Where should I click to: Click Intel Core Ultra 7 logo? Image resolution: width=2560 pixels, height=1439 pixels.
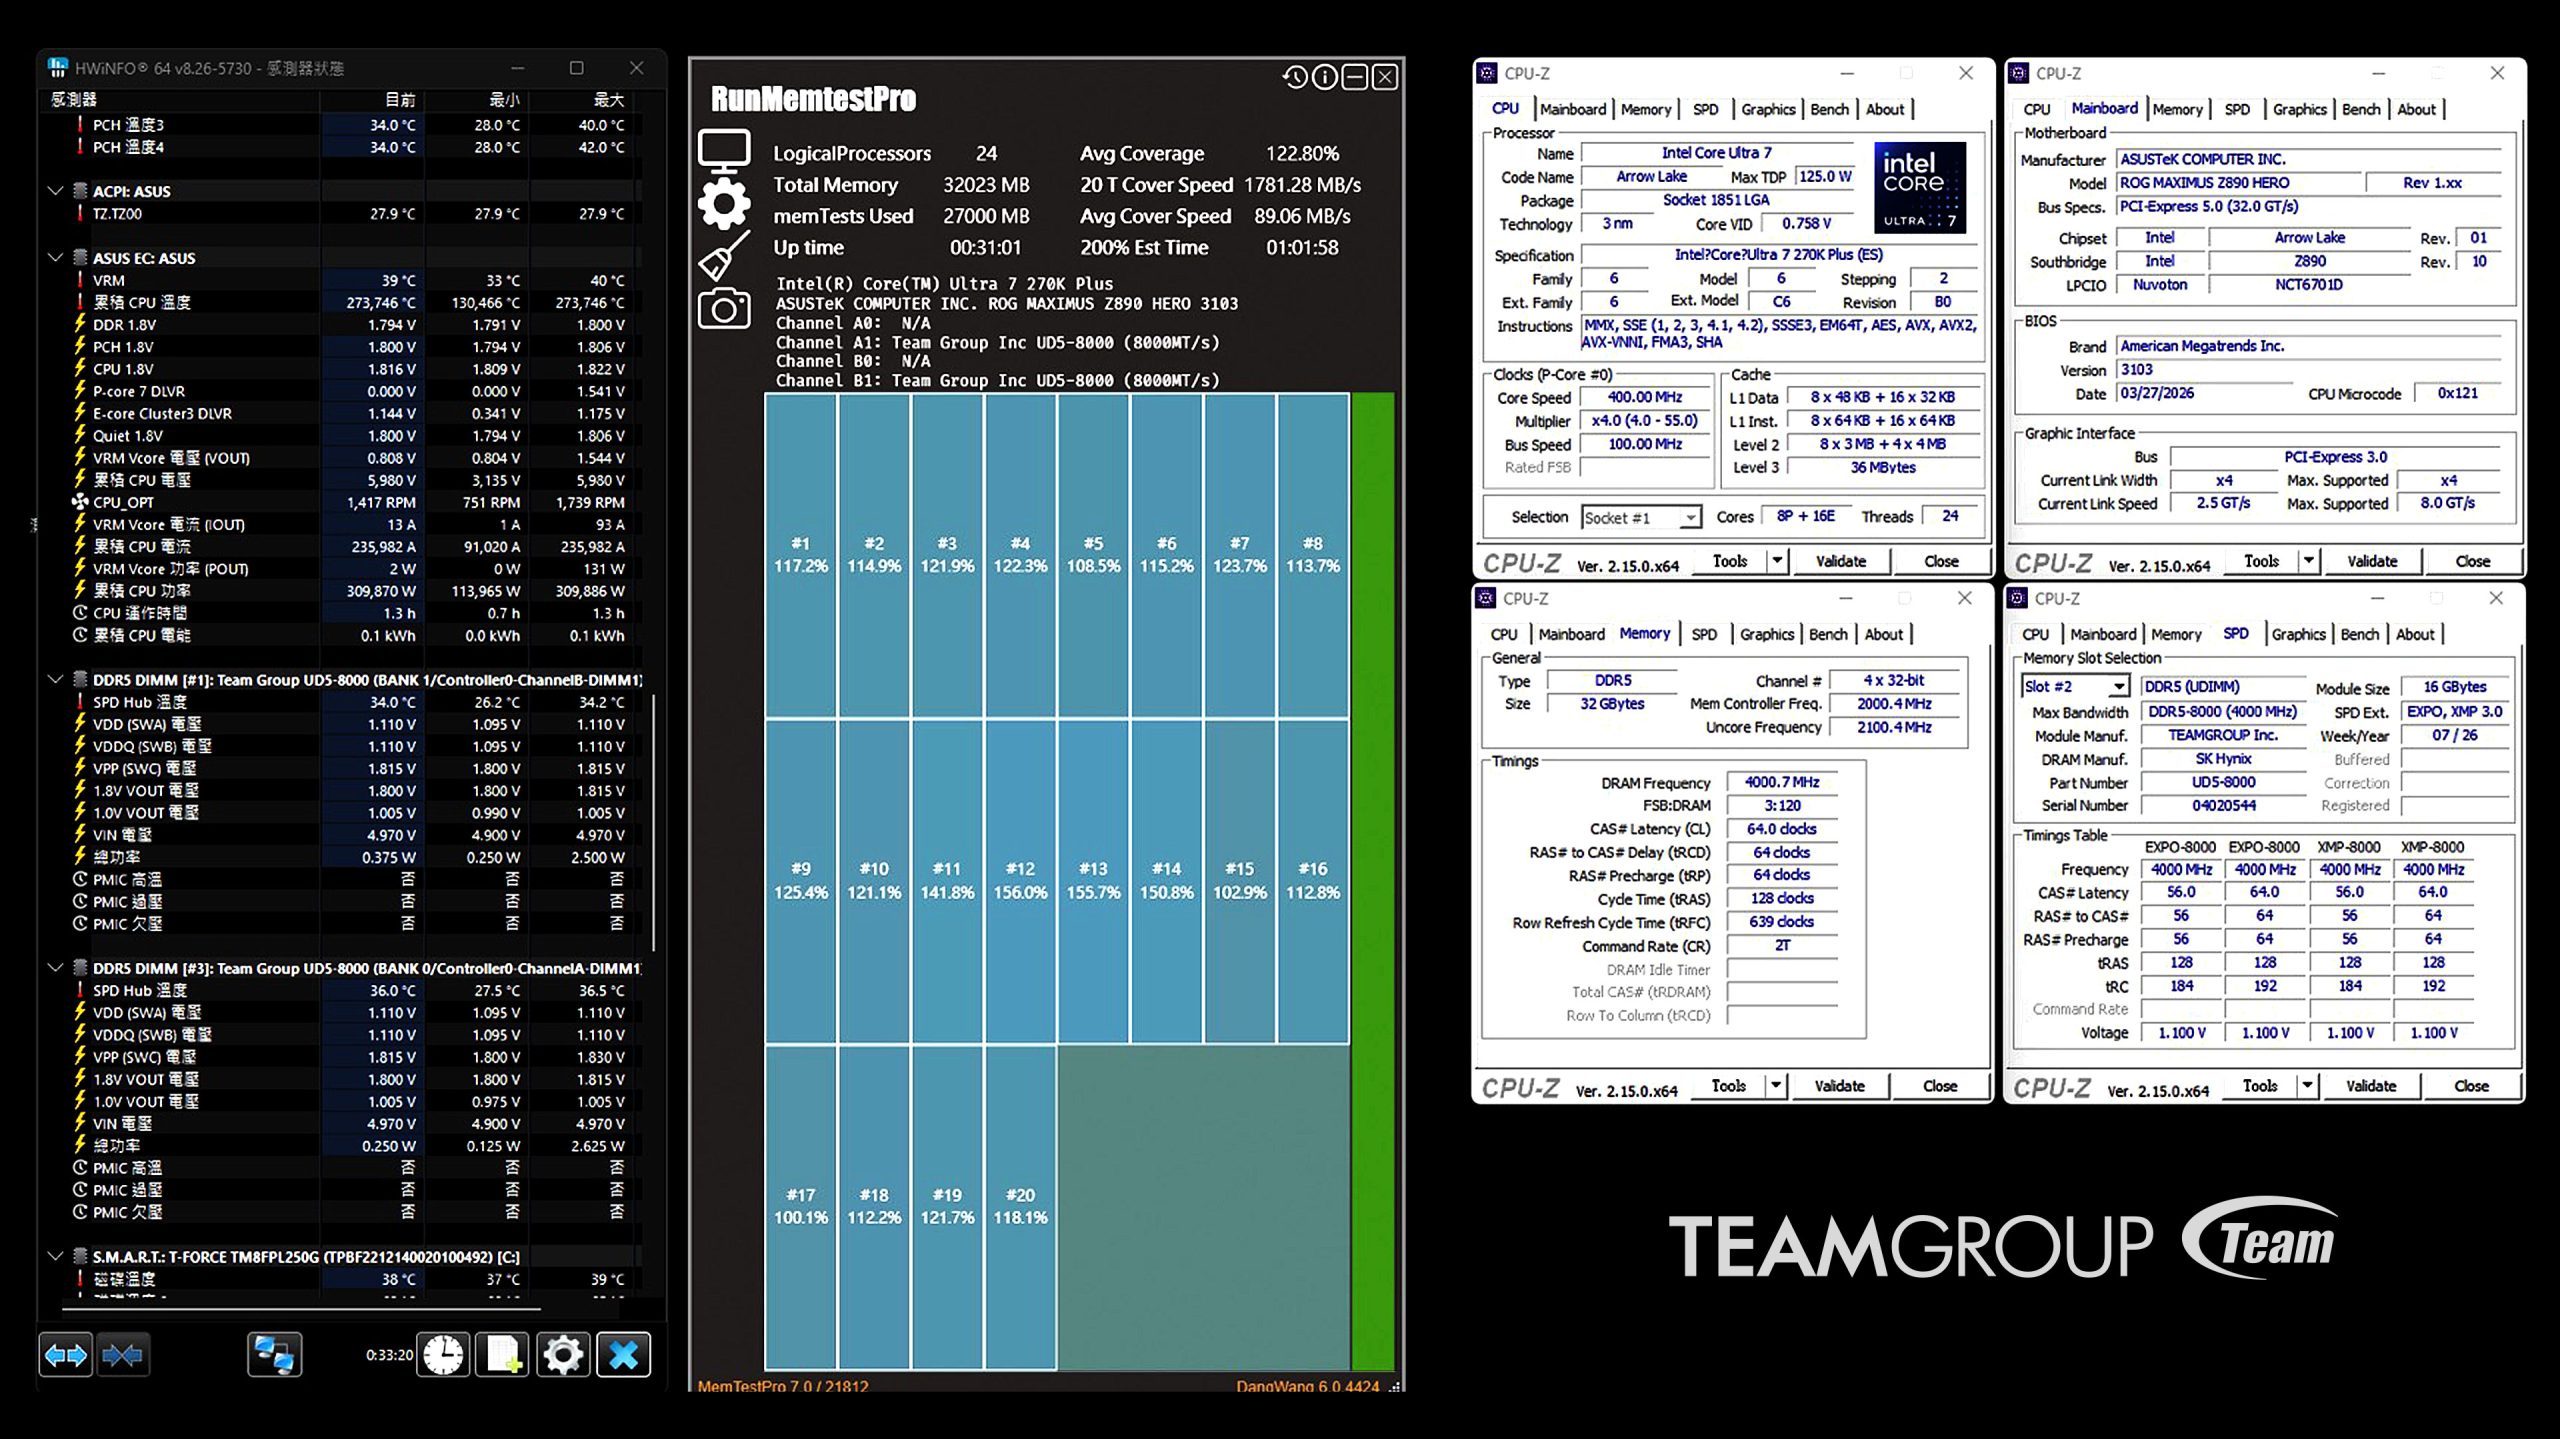[1919, 187]
